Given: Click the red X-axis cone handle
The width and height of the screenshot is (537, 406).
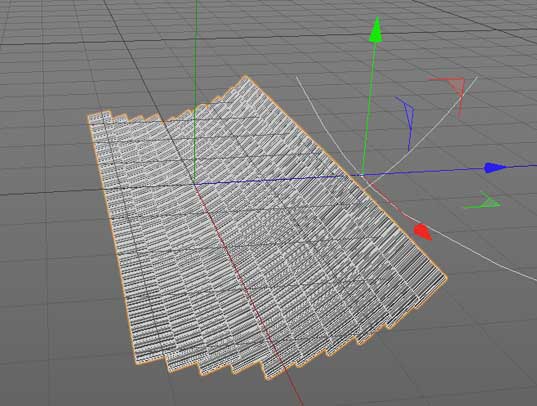Looking at the screenshot, I should pos(423,232).
